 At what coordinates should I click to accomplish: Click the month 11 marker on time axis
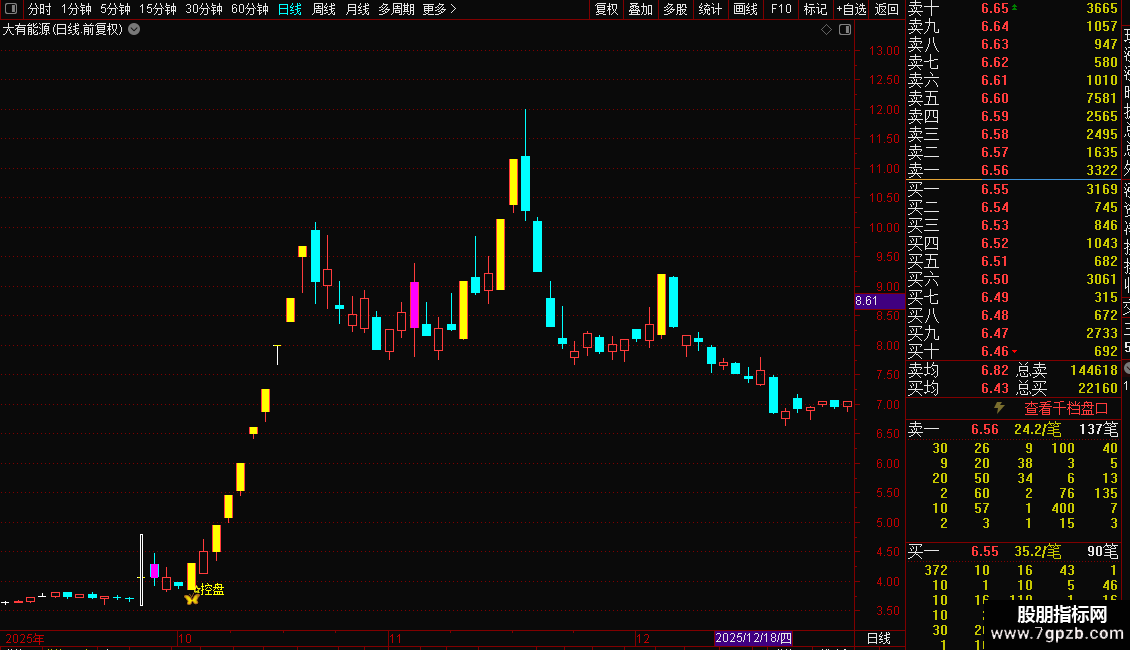coord(395,638)
